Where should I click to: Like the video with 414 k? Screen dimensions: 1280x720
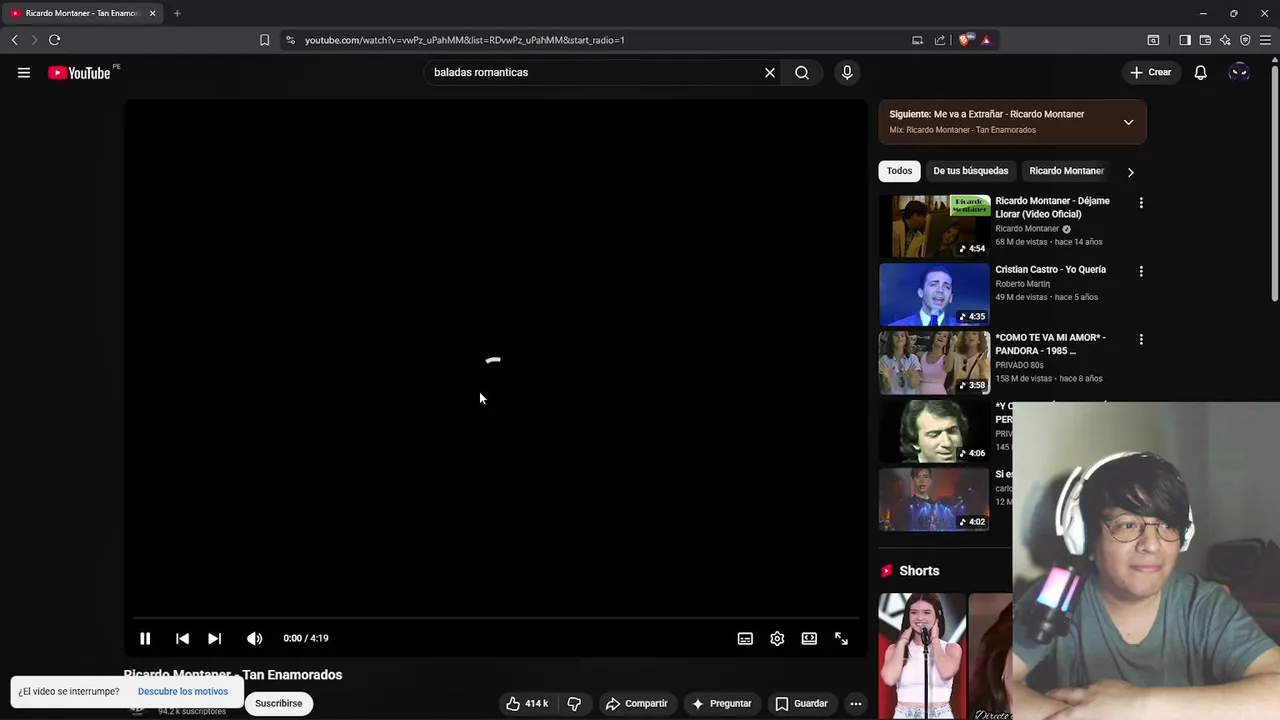pyautogui.click(x=526, y=703)
